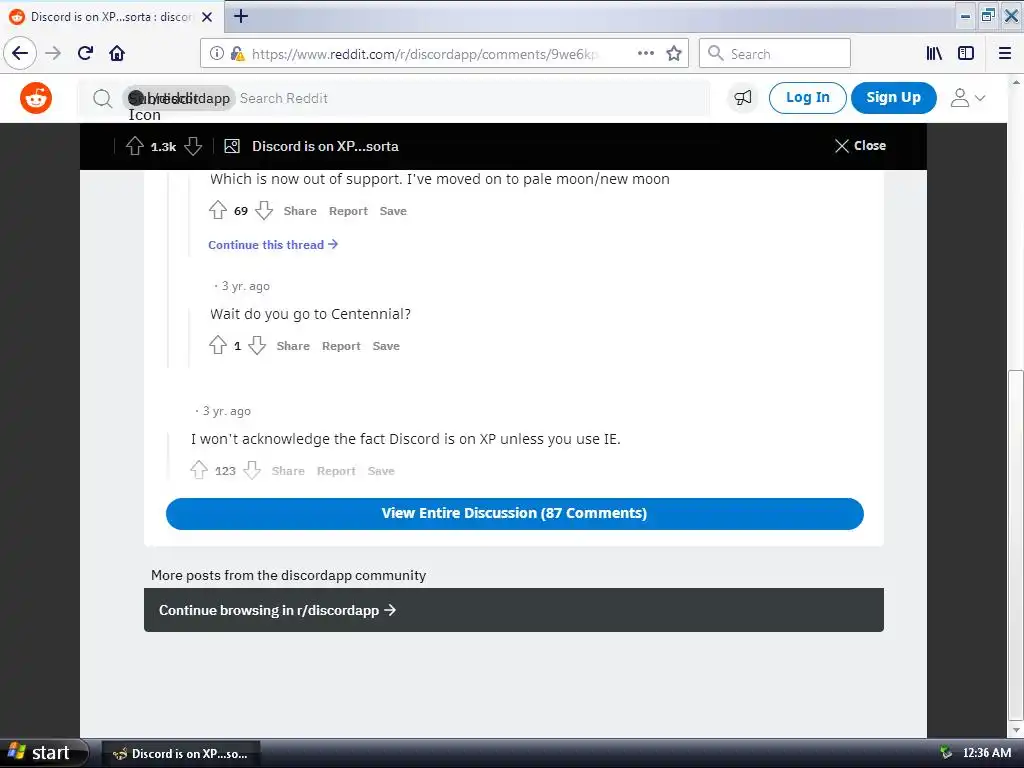Share the Centennial comment

[293, 346]
